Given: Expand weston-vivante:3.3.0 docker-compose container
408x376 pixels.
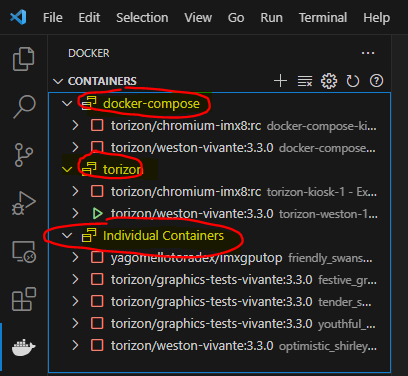Looking at the screenshot, I should (x=75, y=147).
